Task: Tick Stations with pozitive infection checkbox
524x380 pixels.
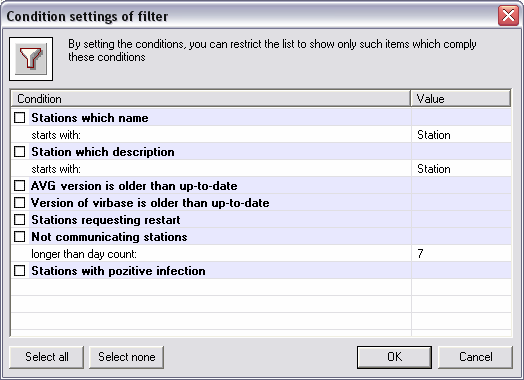Action: point(20,271)
